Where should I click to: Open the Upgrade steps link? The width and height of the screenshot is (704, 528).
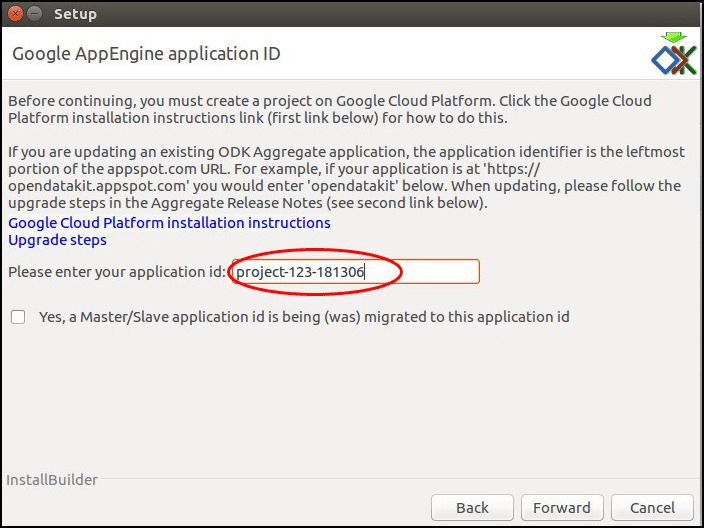coord(57,240)
